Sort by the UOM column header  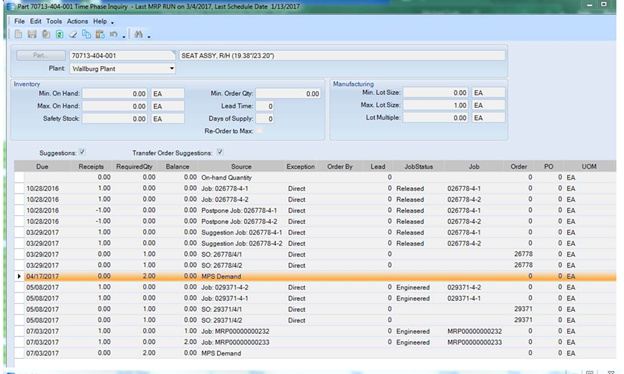pos(589,166)
